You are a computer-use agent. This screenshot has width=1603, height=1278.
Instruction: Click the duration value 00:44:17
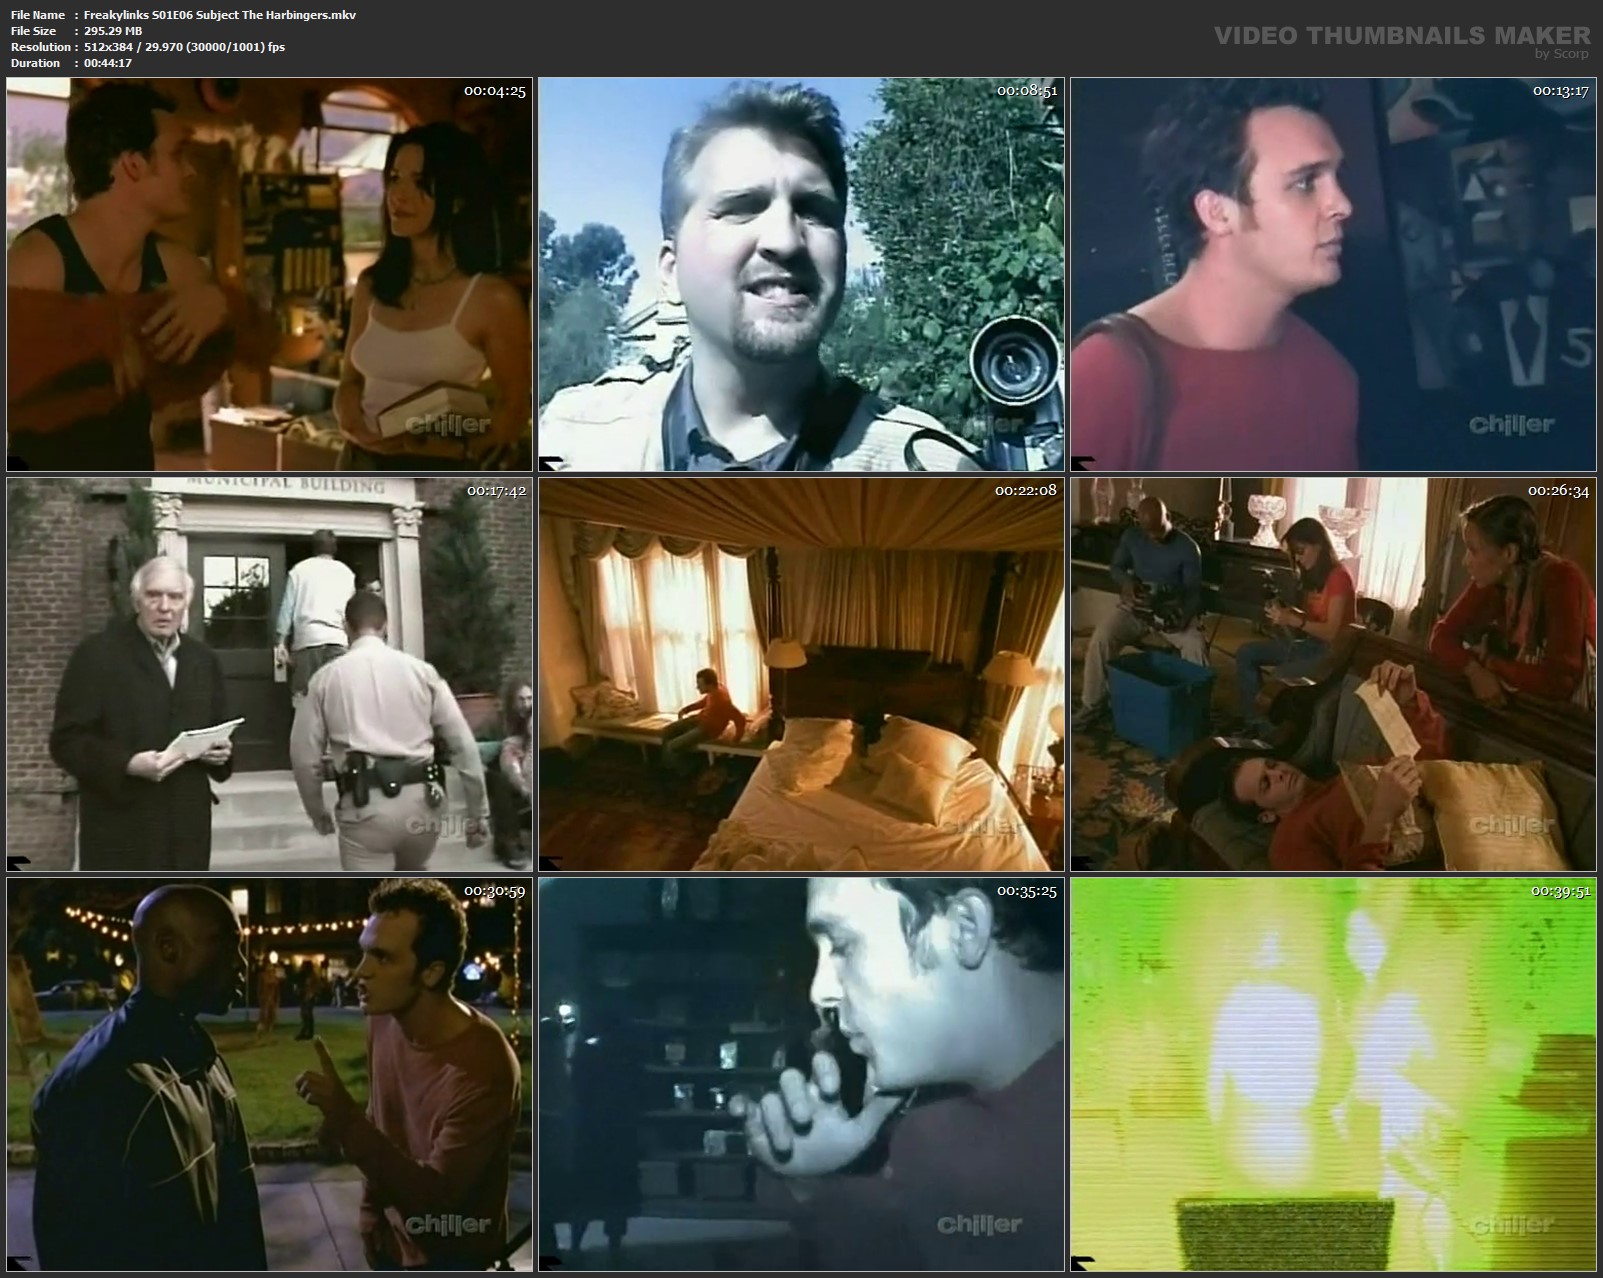pyautogui.click(x=108, y=63)
